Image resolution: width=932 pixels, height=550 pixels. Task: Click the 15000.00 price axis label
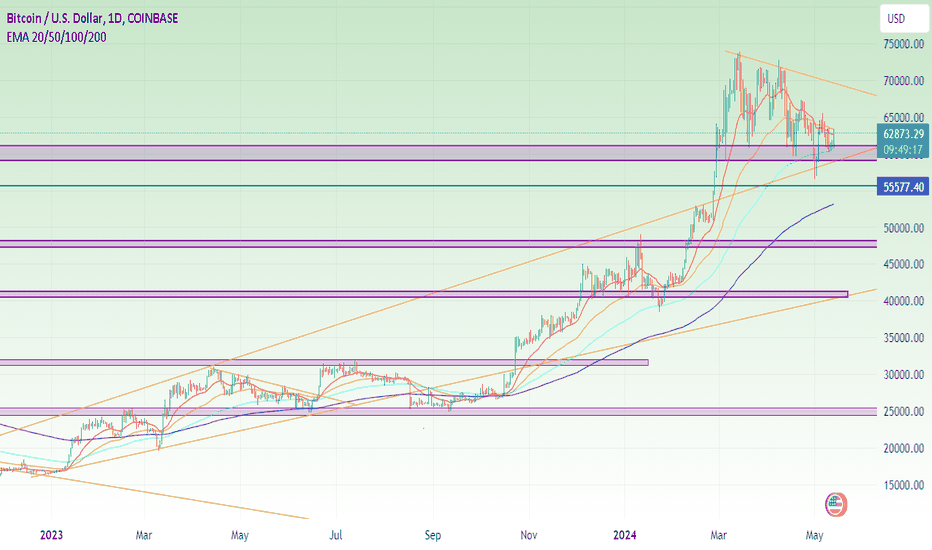coord(903,485)
